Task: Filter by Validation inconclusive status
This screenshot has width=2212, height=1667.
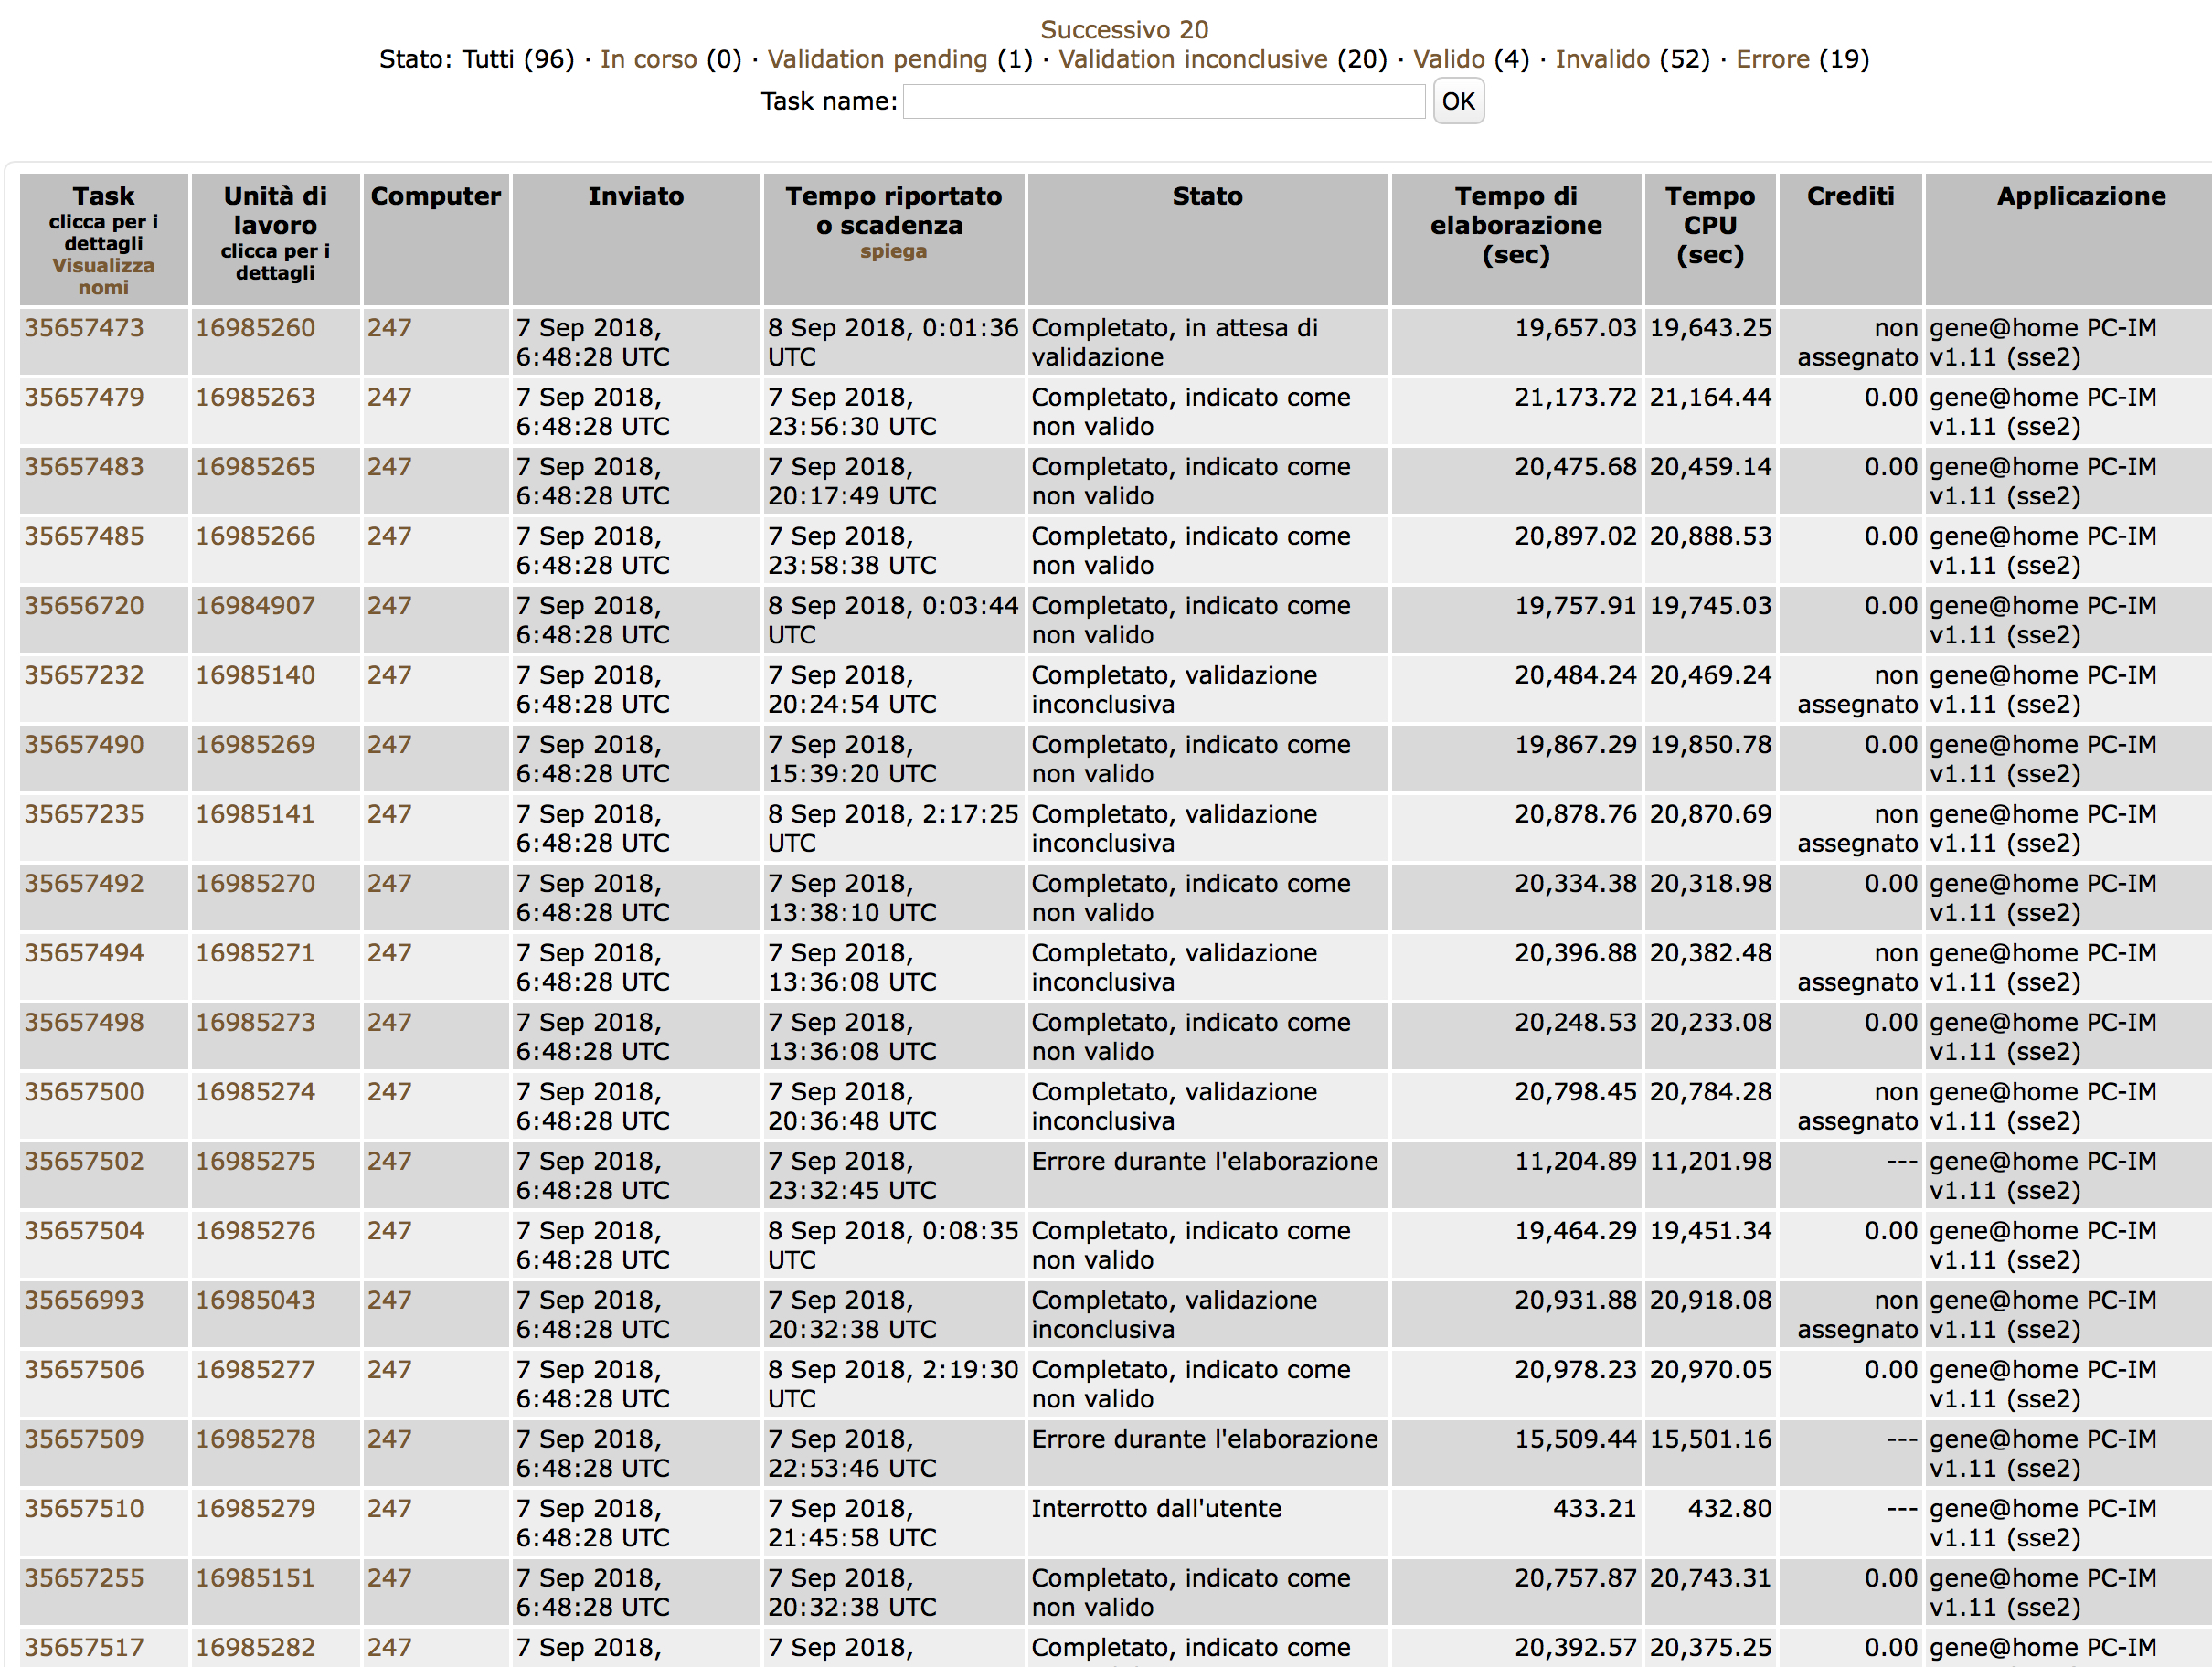Action: [x=1193, y=59]
